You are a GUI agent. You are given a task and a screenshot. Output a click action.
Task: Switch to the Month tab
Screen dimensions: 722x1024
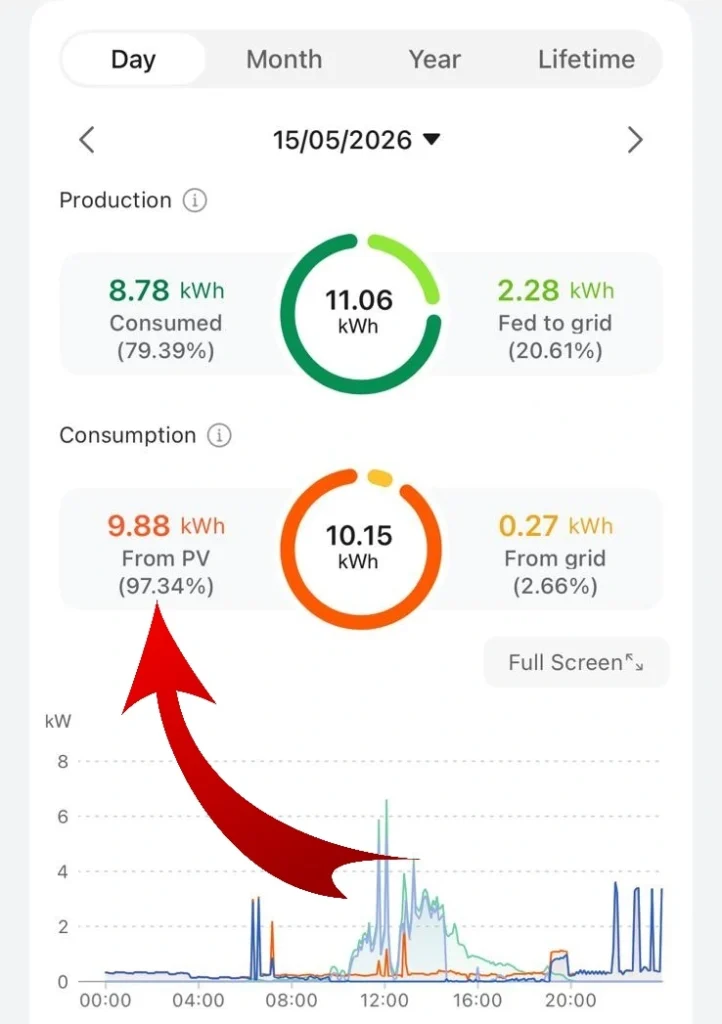click(x=284, y=59)
